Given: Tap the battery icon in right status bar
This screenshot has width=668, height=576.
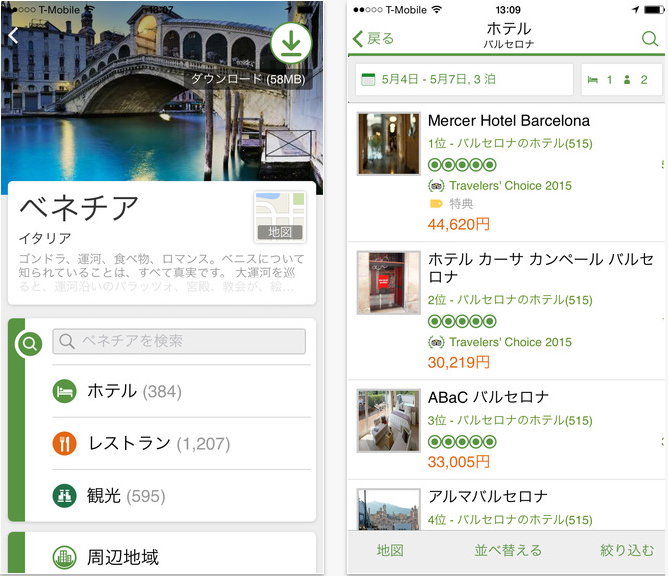Looking at the screenshot, I should coord(654,9).
